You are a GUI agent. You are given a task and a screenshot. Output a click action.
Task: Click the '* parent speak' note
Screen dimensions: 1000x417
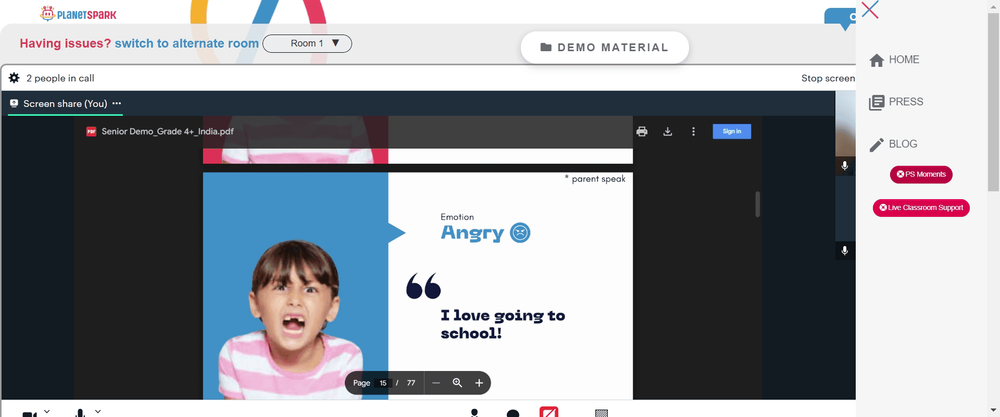point(595,179)
